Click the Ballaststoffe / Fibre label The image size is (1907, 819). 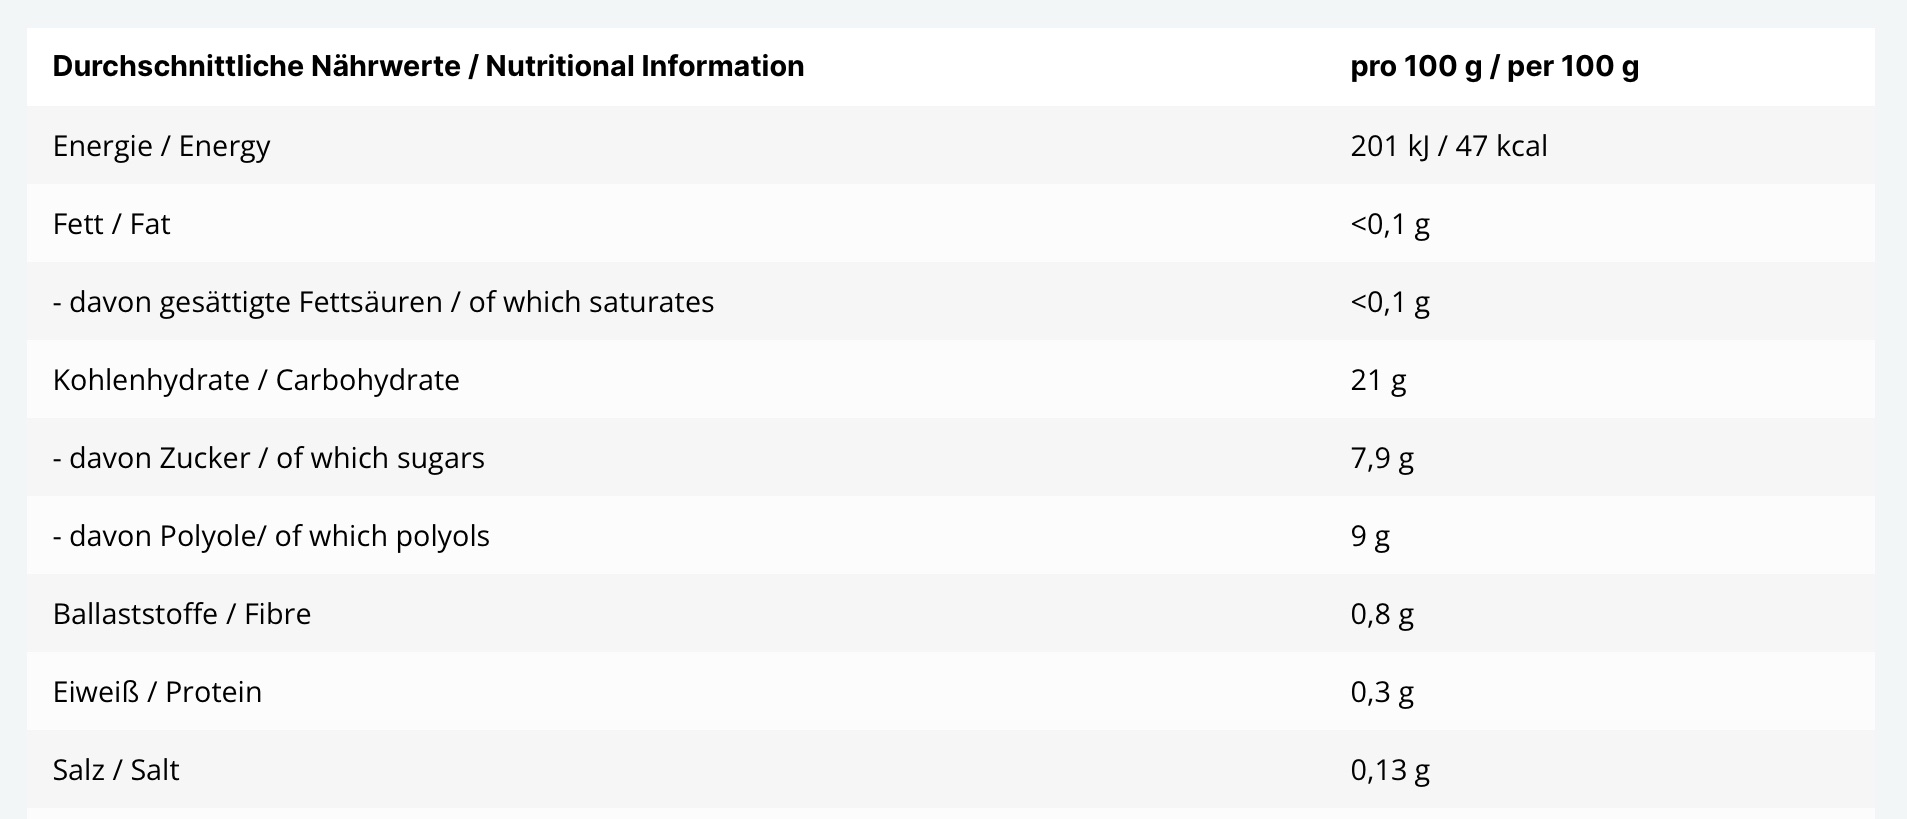(x=182, y=614)
